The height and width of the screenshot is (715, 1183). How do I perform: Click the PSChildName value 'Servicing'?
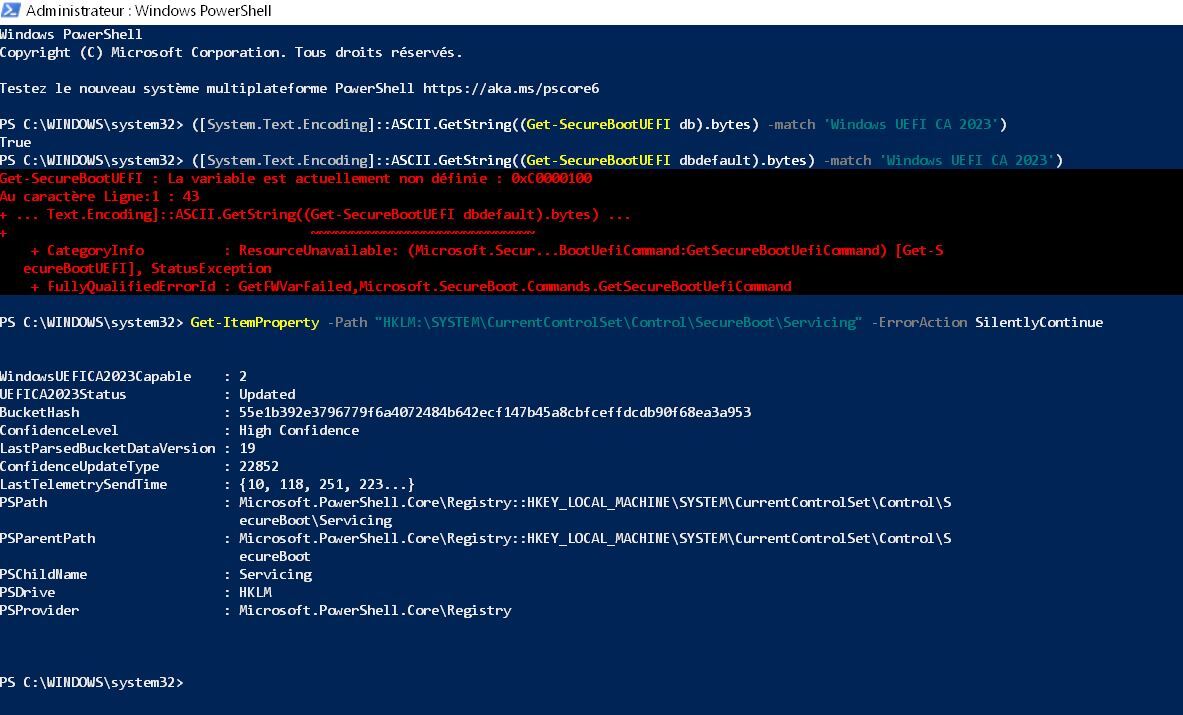275,575
